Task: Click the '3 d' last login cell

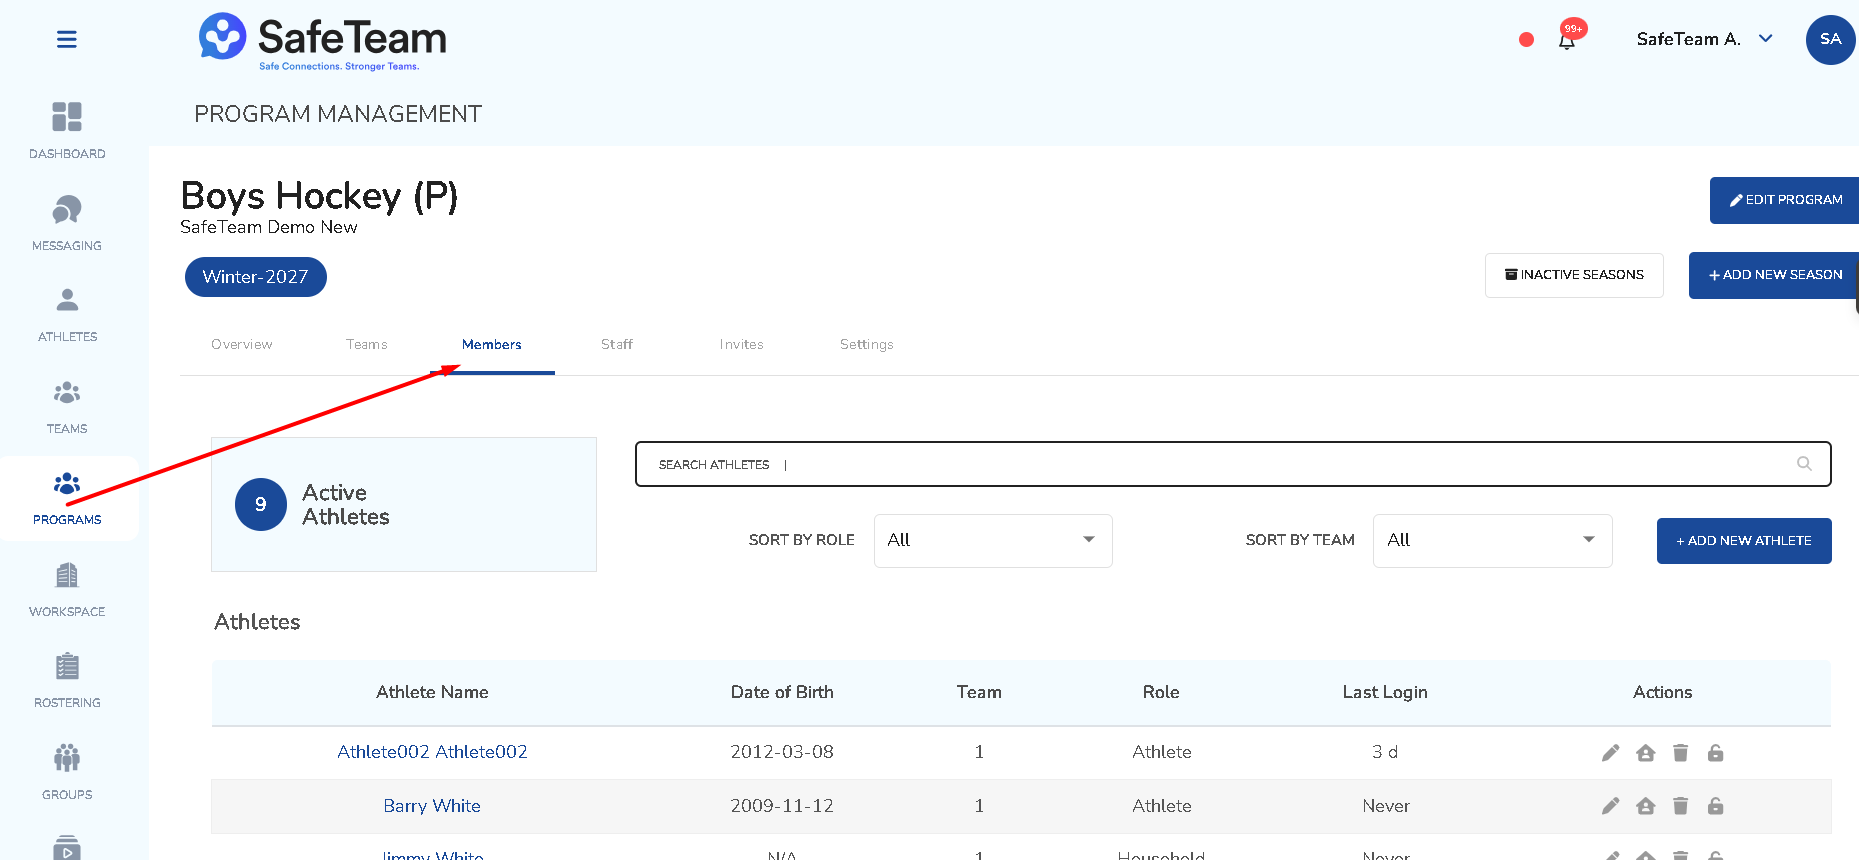Action: click(1385, 752)
